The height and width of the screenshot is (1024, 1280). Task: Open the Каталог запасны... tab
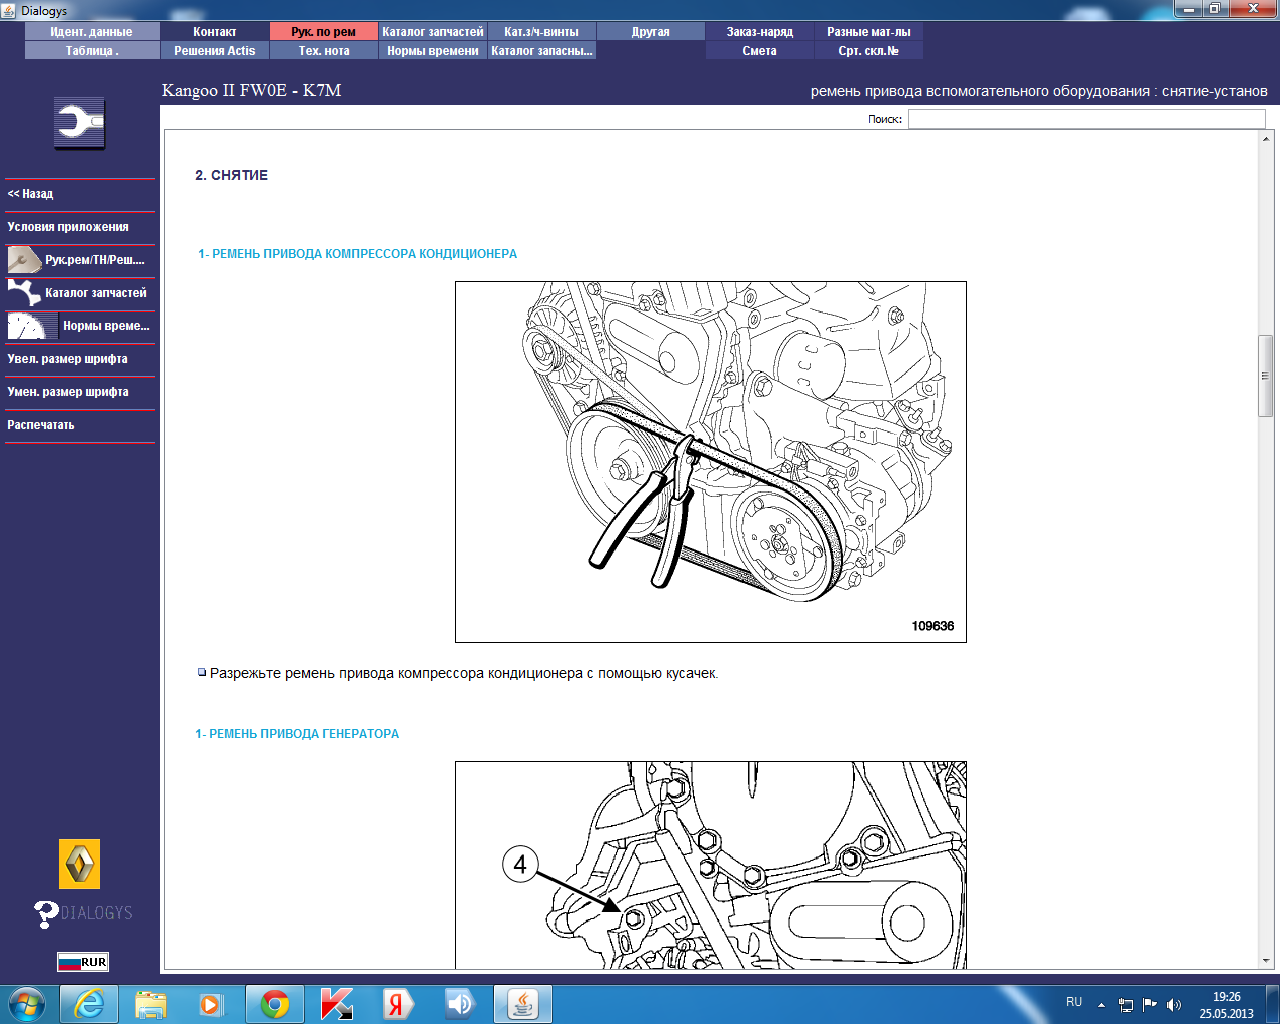pos(542,51)
